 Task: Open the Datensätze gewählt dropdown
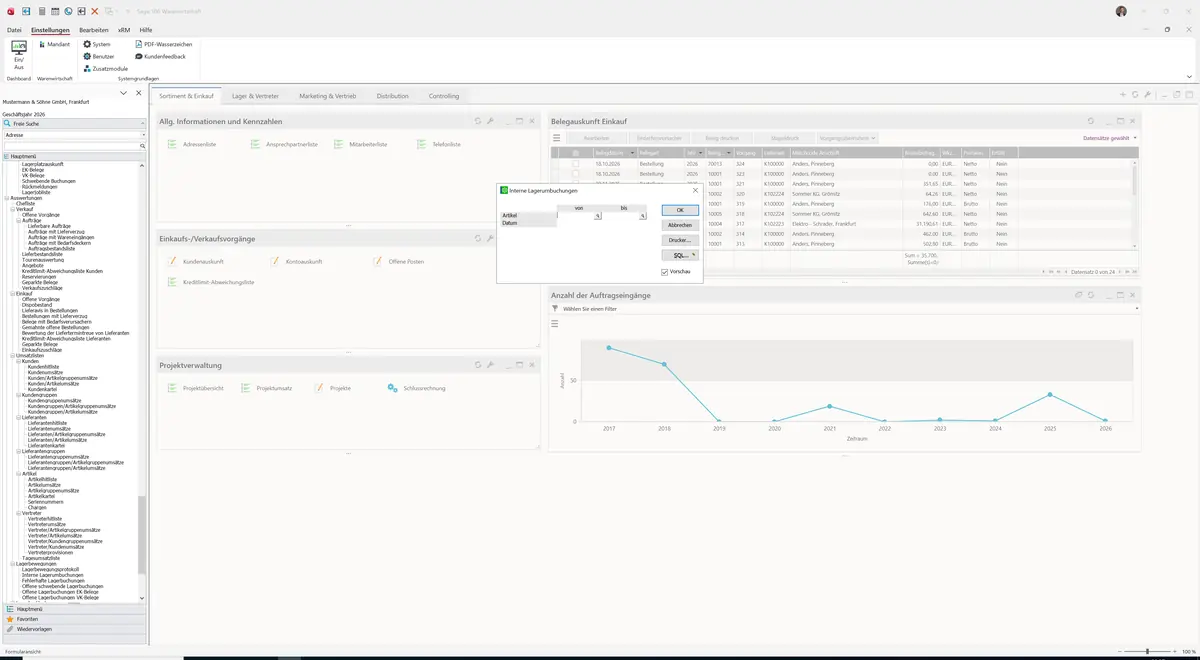pos(1110,138)
